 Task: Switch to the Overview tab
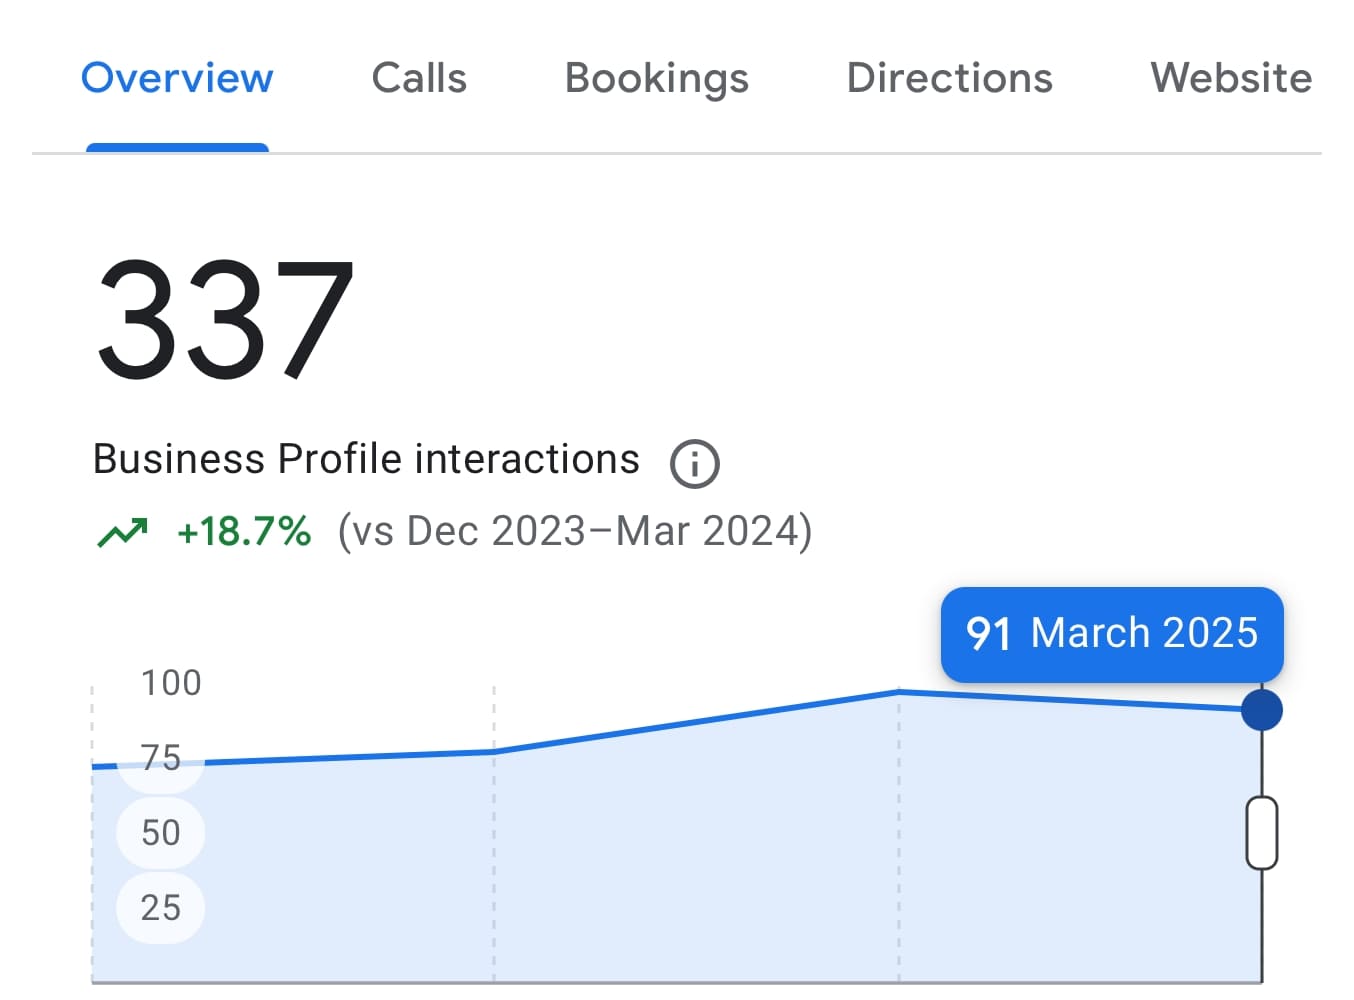coord(177,78)
